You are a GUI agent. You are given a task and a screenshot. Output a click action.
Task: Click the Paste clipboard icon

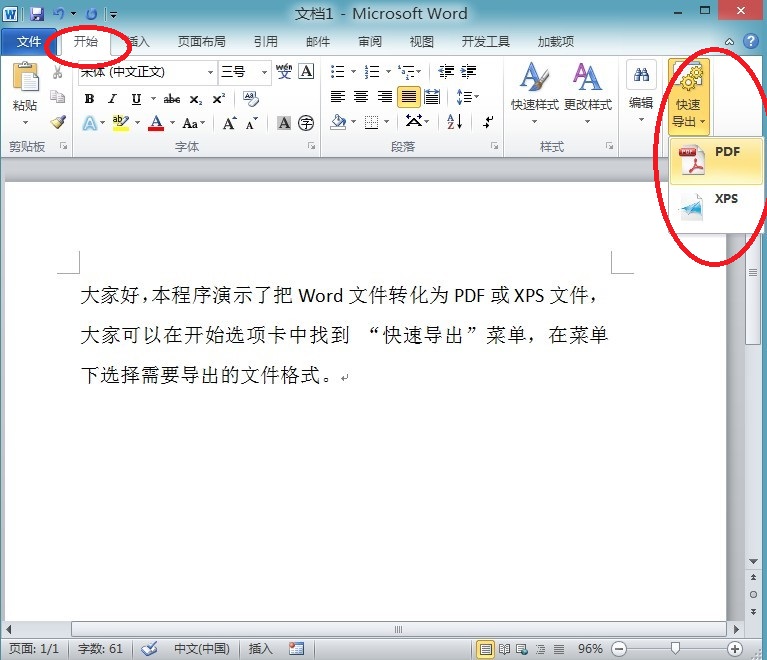tap(25, 78)
